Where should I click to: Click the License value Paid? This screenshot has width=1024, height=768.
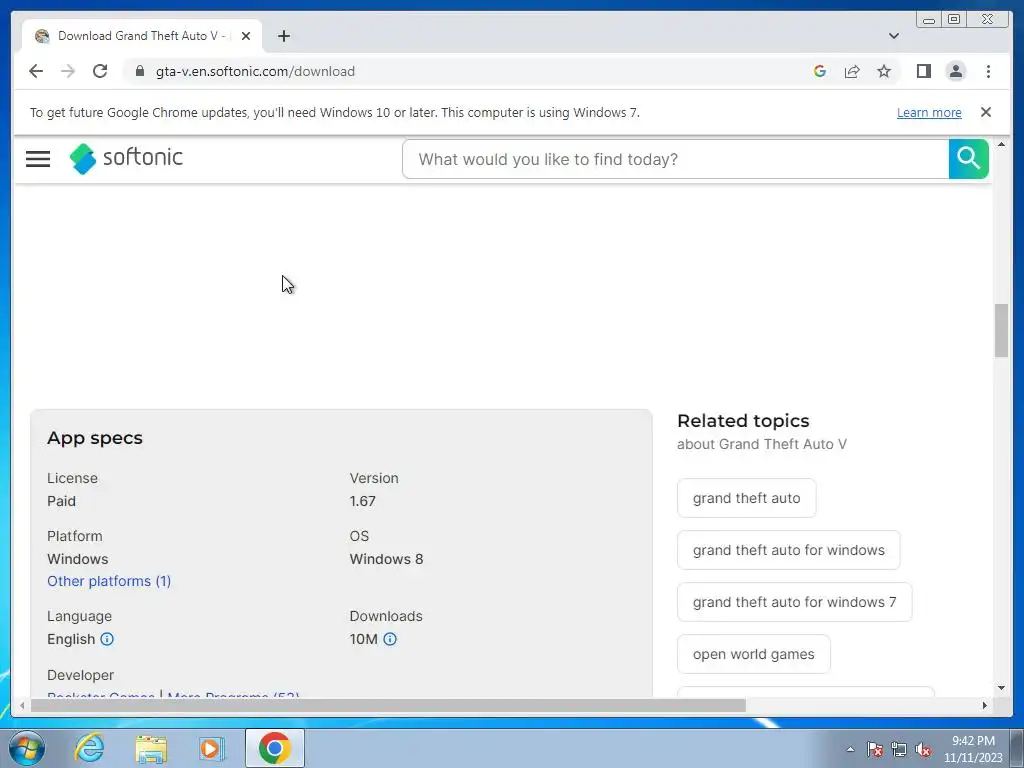(61, 501)
